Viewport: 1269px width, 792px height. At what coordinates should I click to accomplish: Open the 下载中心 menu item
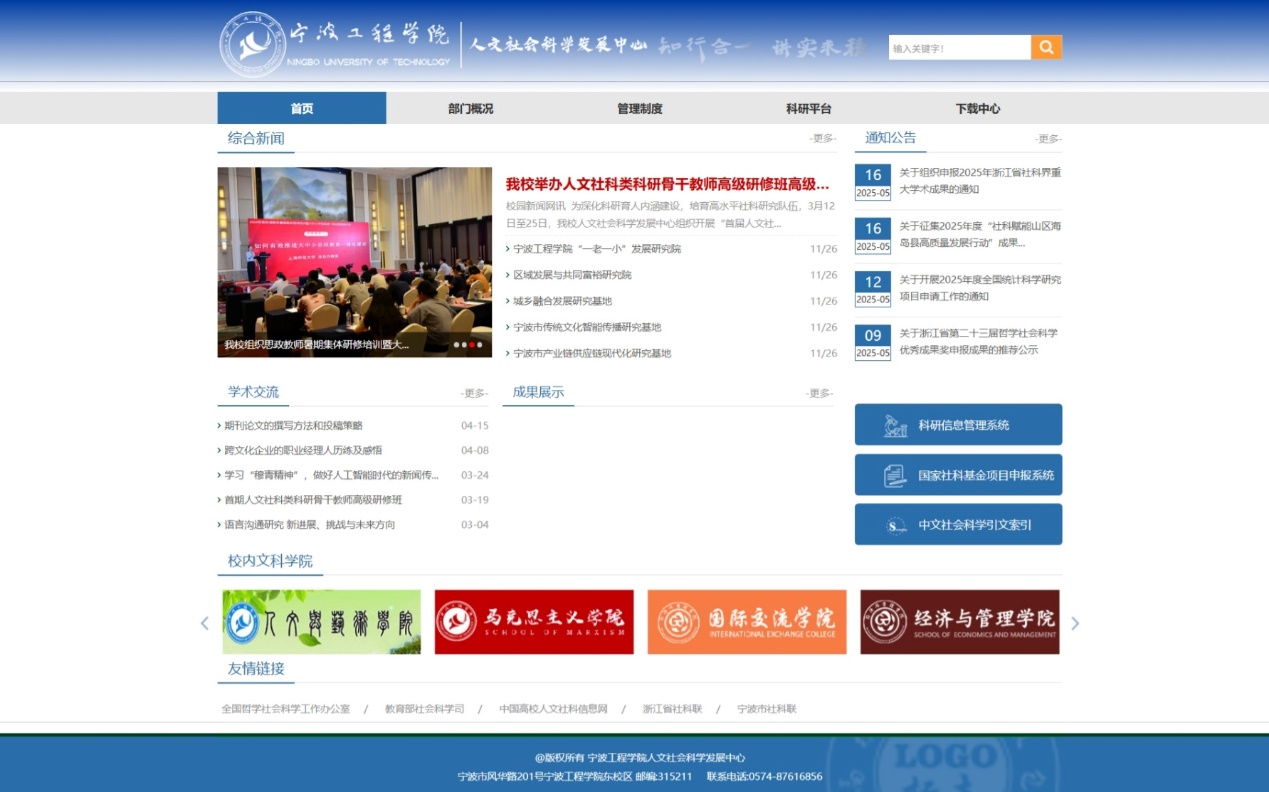977,108
